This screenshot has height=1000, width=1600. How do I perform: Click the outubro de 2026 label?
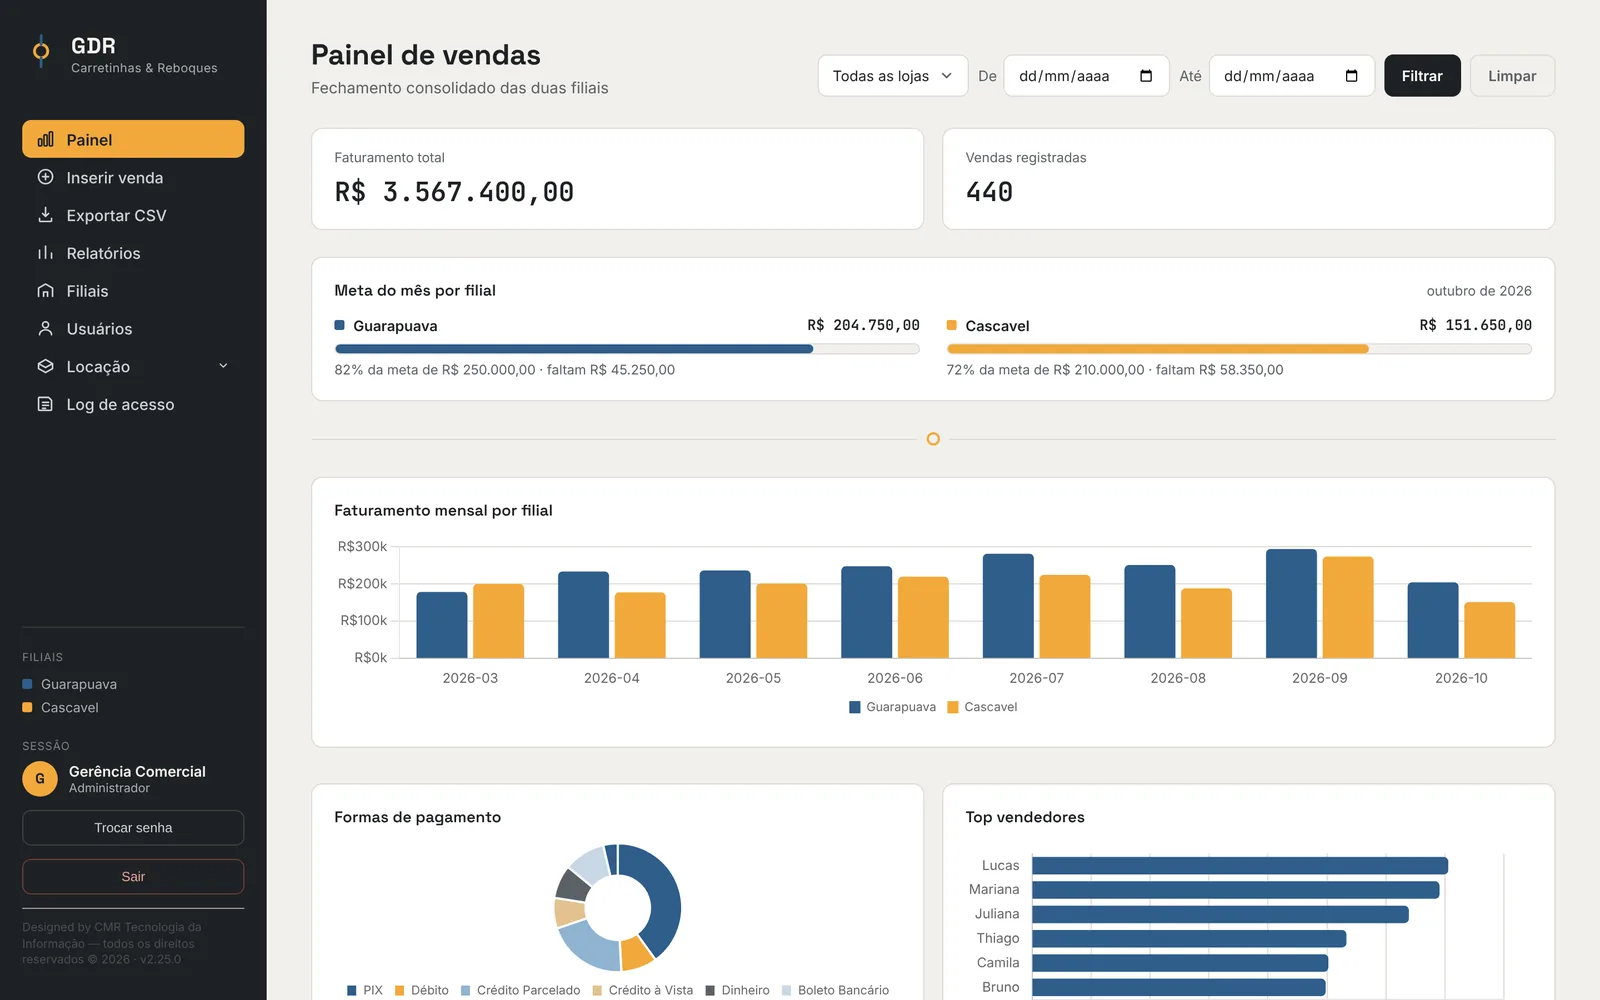click(1479, 291)
